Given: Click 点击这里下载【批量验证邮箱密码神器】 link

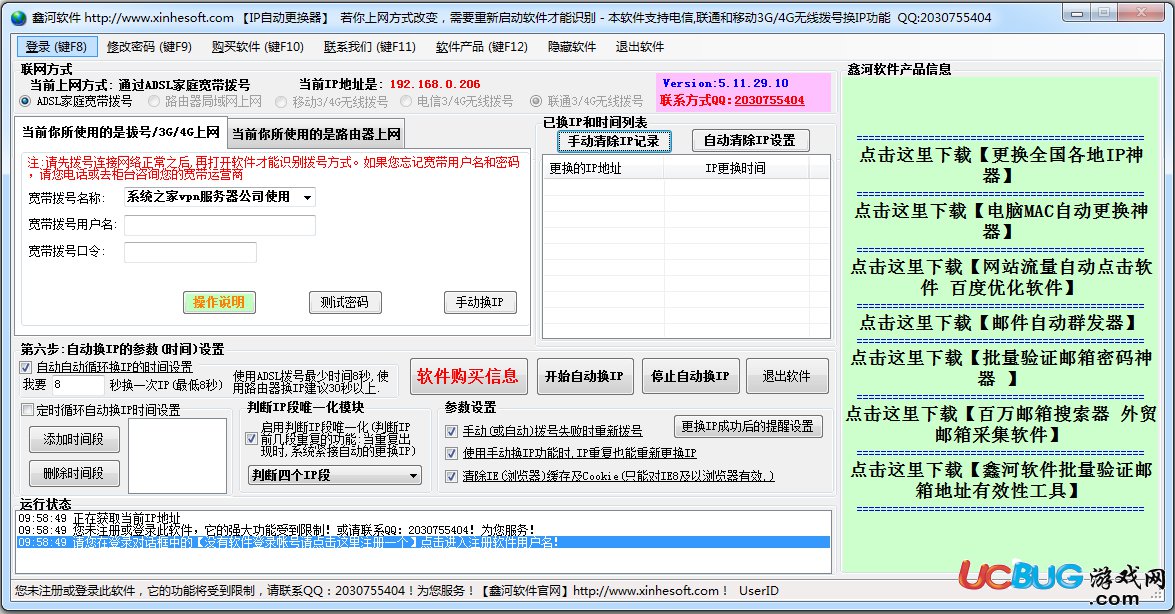Looking at the screenshot, I should pos(1000,368).
